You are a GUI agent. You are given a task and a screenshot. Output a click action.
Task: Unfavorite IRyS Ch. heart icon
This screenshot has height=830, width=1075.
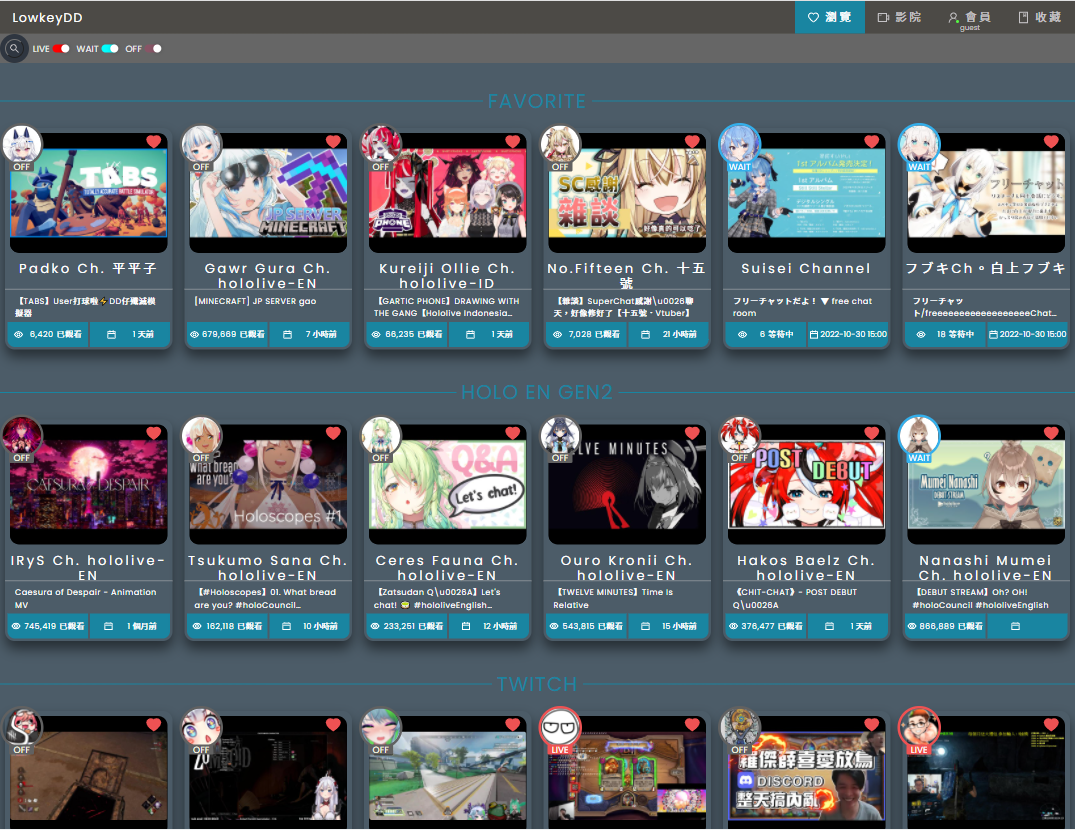pos(154,432)
